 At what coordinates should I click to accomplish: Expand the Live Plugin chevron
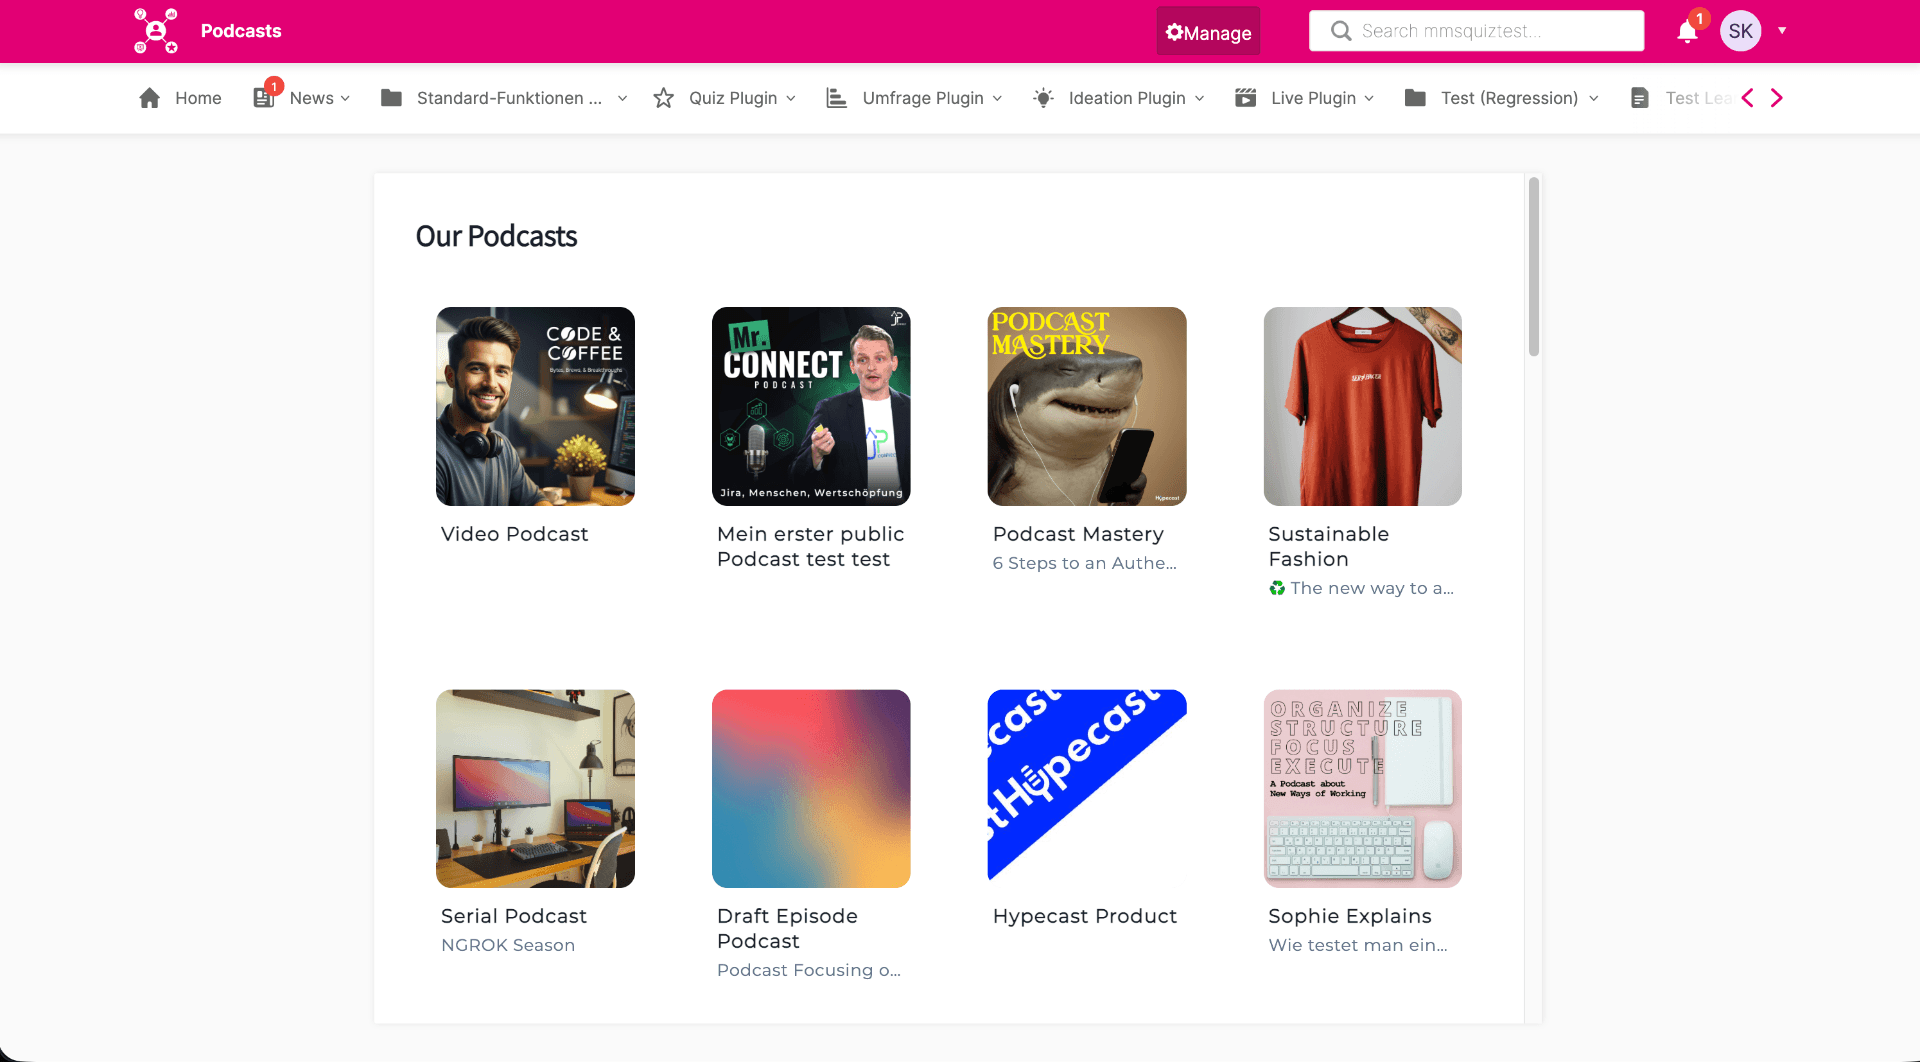point(1369,98)
